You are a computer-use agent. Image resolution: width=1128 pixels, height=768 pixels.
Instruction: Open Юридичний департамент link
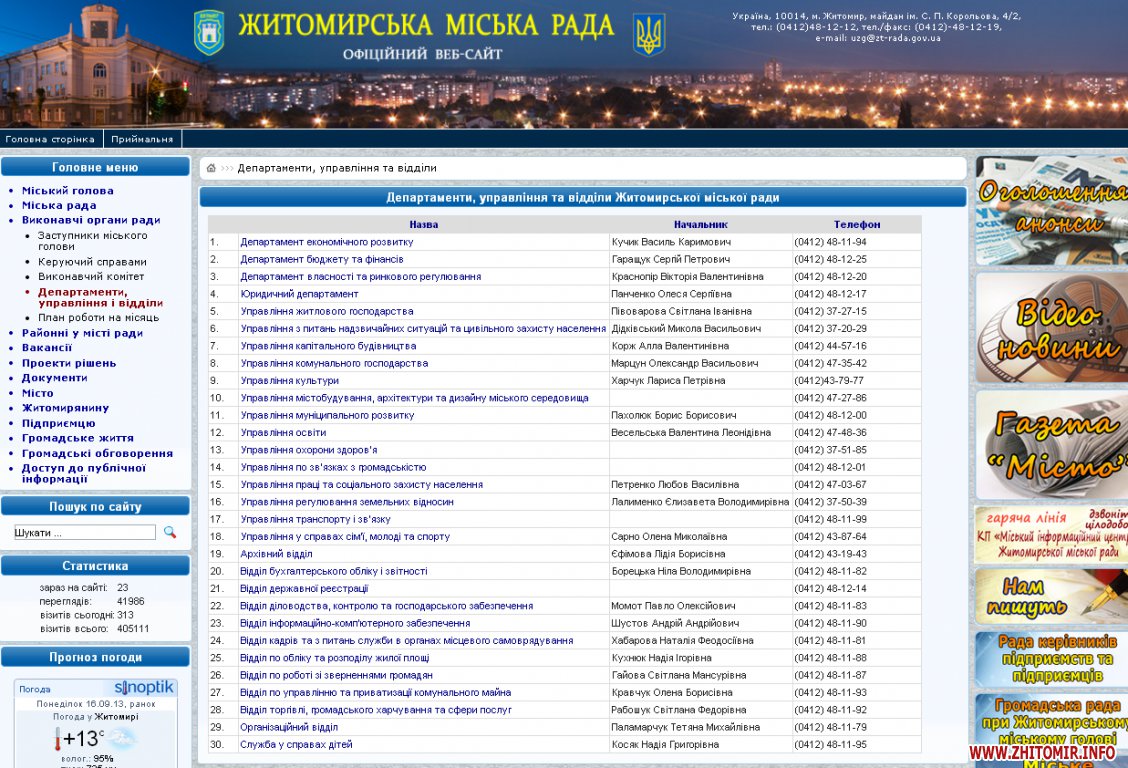point(299,294)
